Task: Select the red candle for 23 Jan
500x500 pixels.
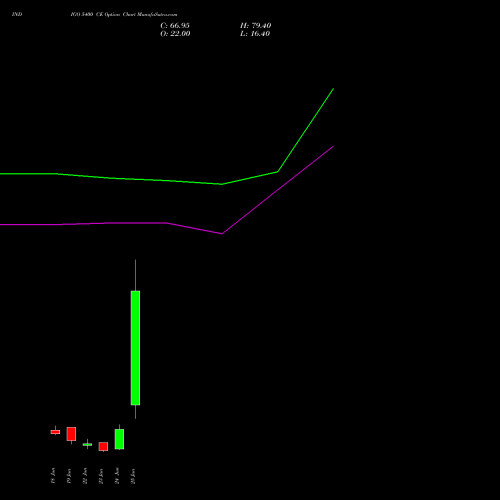Action: [x=103, y=447]
